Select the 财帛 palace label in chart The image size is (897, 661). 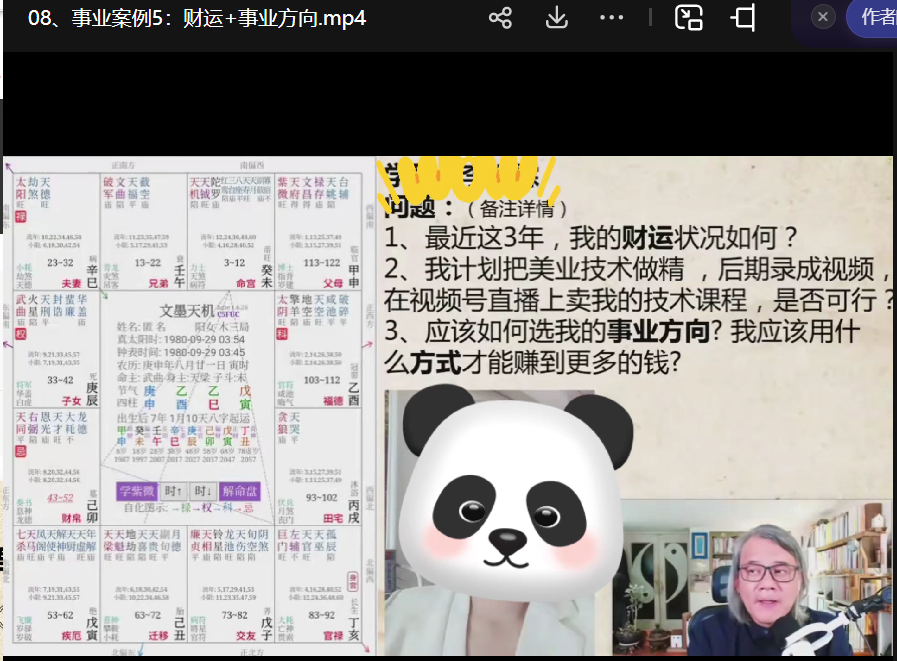point(72,519)
